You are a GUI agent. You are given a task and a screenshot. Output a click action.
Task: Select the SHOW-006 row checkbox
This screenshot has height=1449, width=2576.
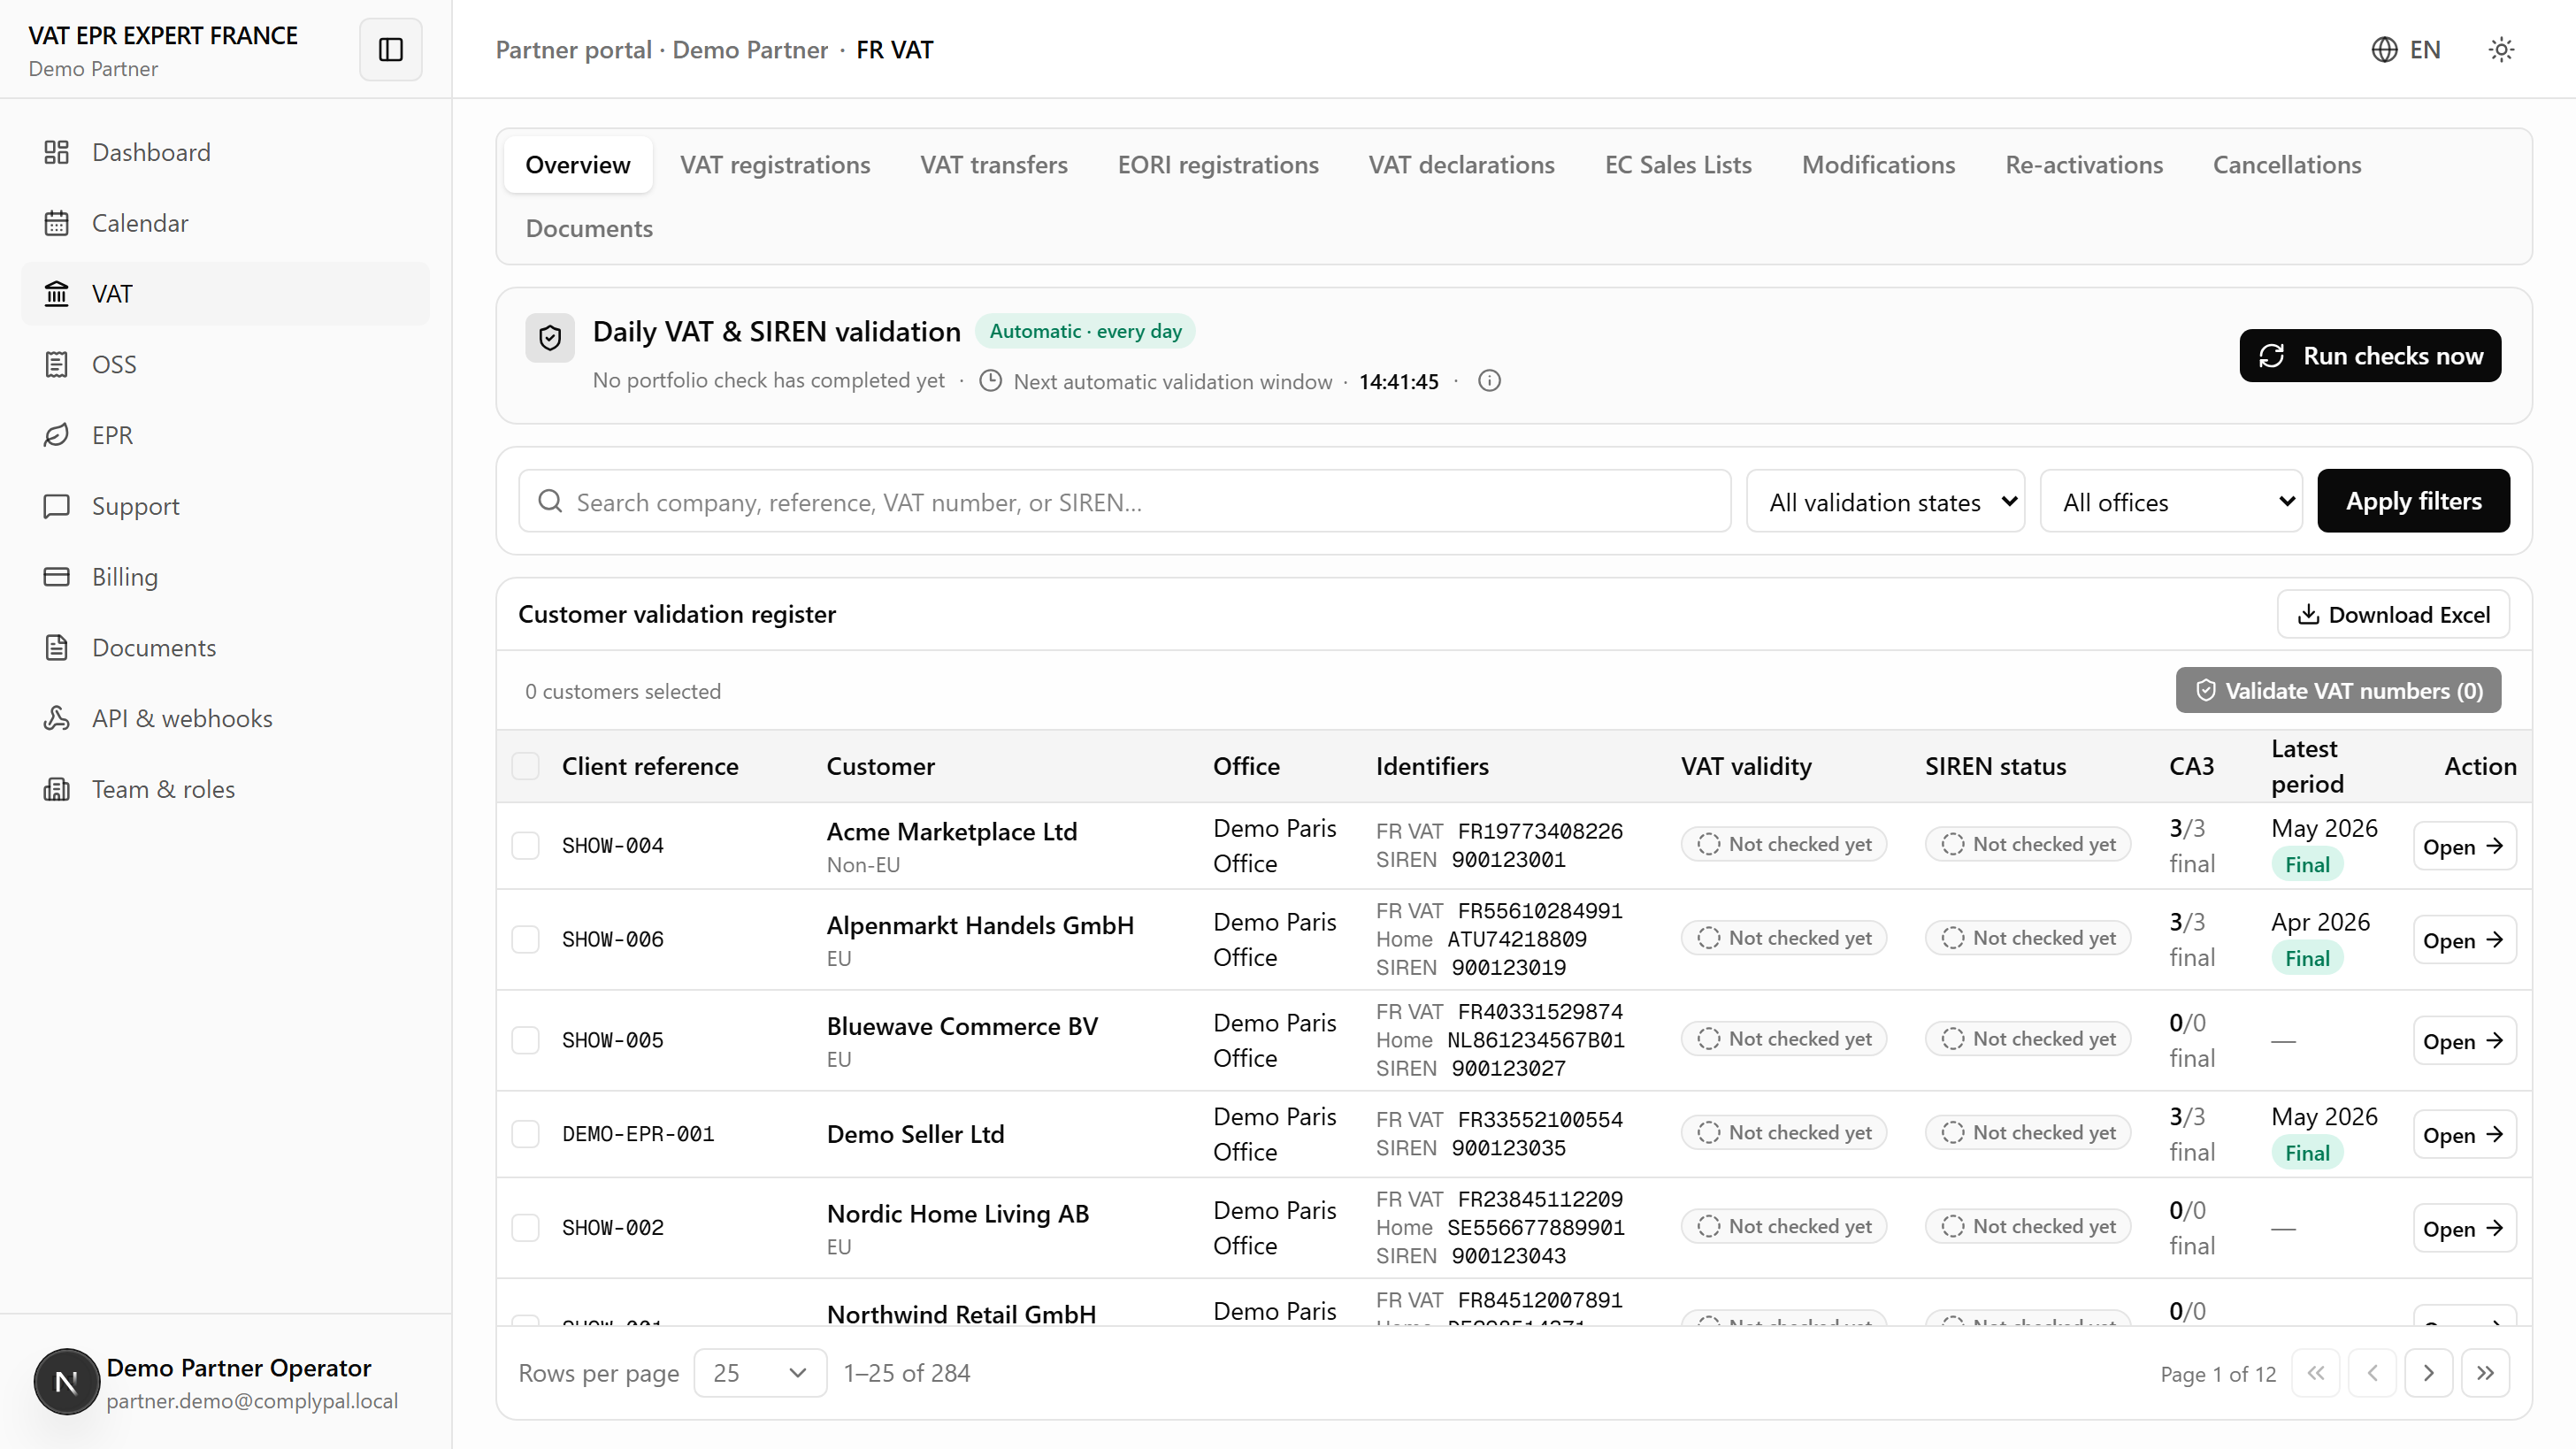525,939
